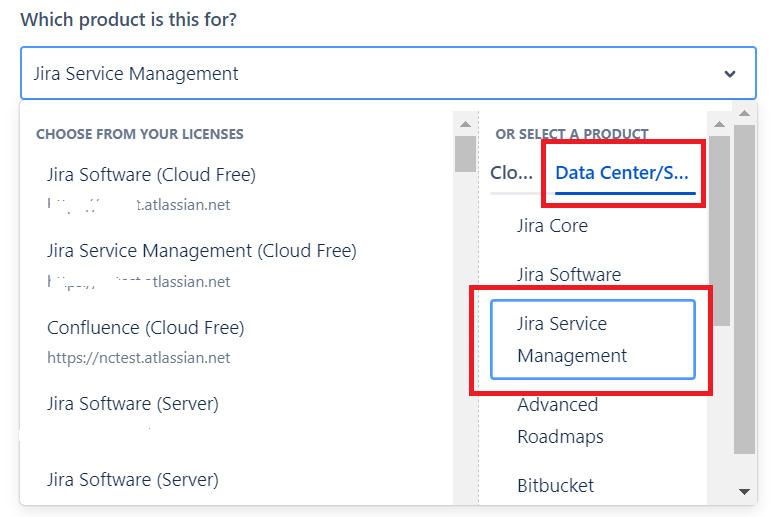The height and width of the screenshot is (517, 784).
Task: Click the product field showing Jira Service Management
Action: [370, 74]
